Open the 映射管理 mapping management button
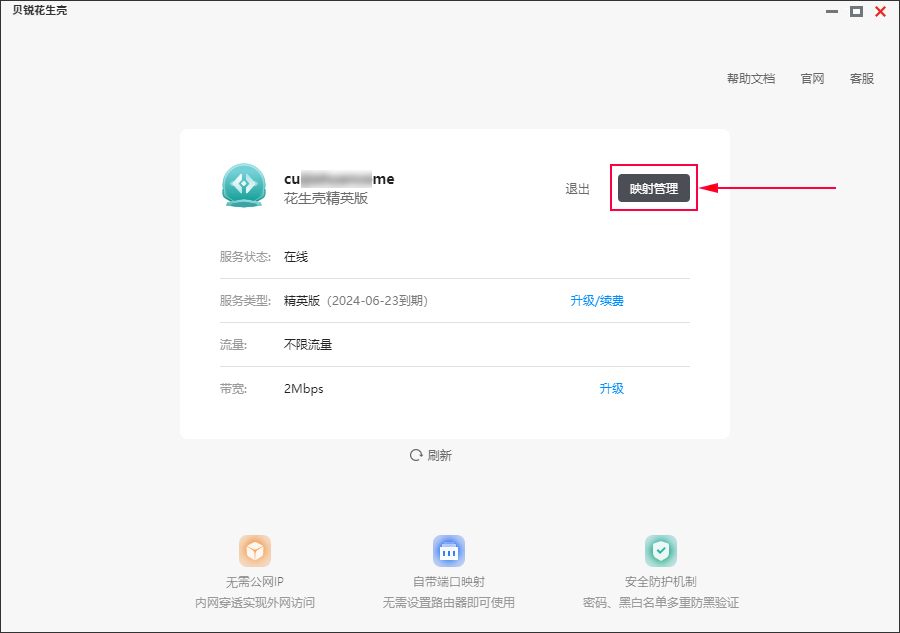 [654, 188]
